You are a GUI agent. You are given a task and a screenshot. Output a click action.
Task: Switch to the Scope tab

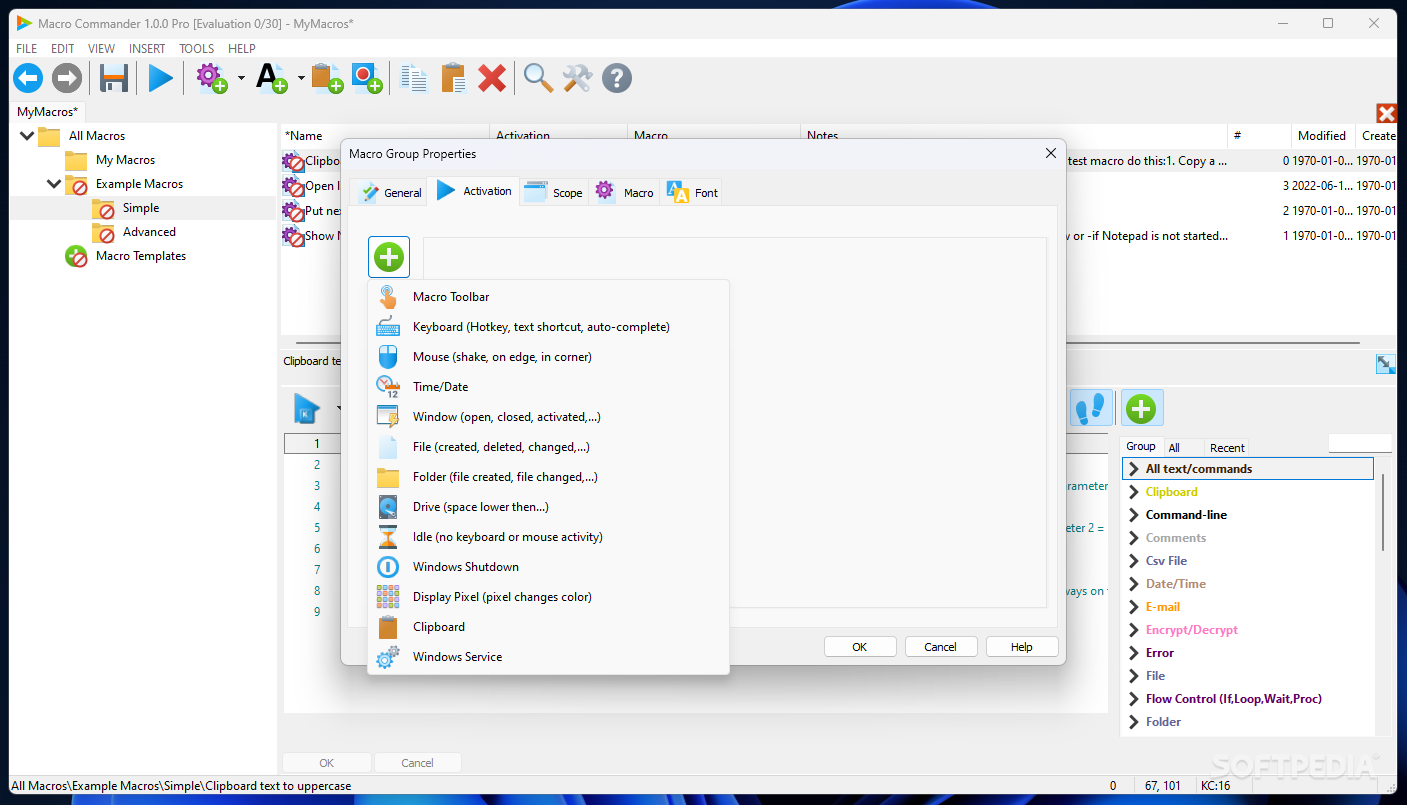[x=553, y=193]
